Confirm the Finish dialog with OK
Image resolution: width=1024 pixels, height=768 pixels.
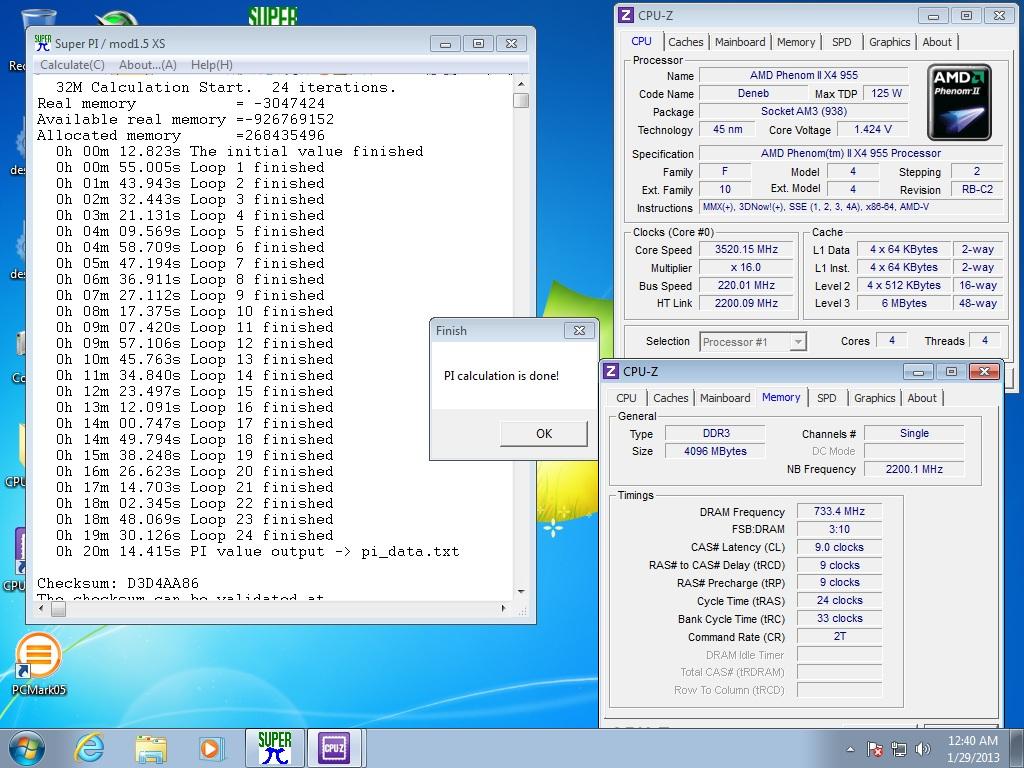(543, 434)
